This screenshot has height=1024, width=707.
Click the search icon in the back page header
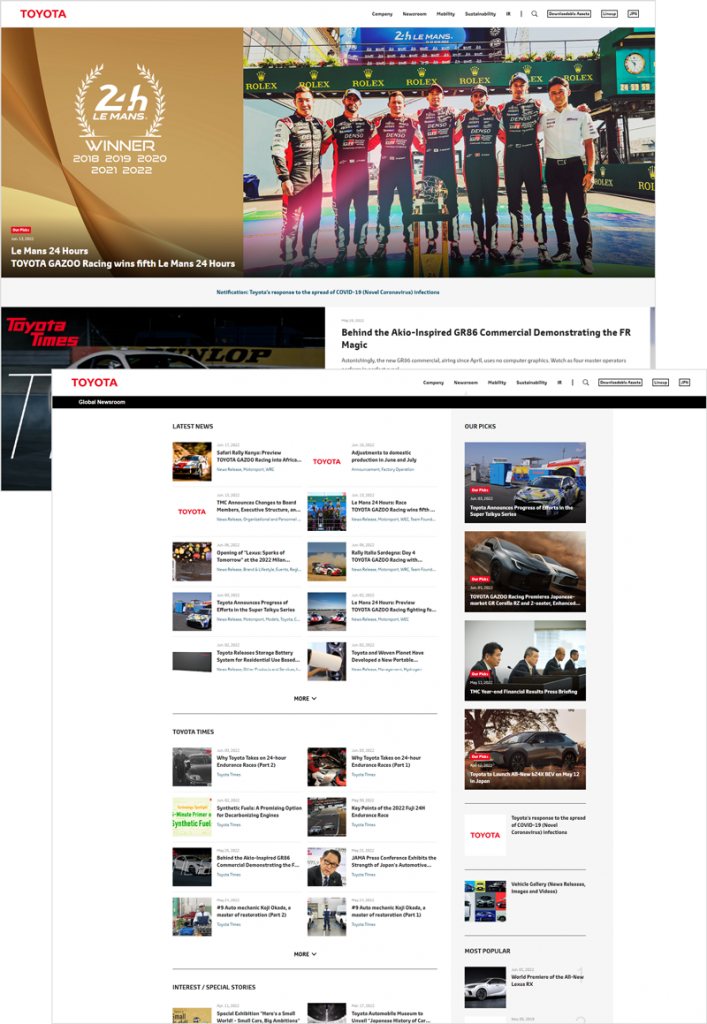[x=534, y=14]
